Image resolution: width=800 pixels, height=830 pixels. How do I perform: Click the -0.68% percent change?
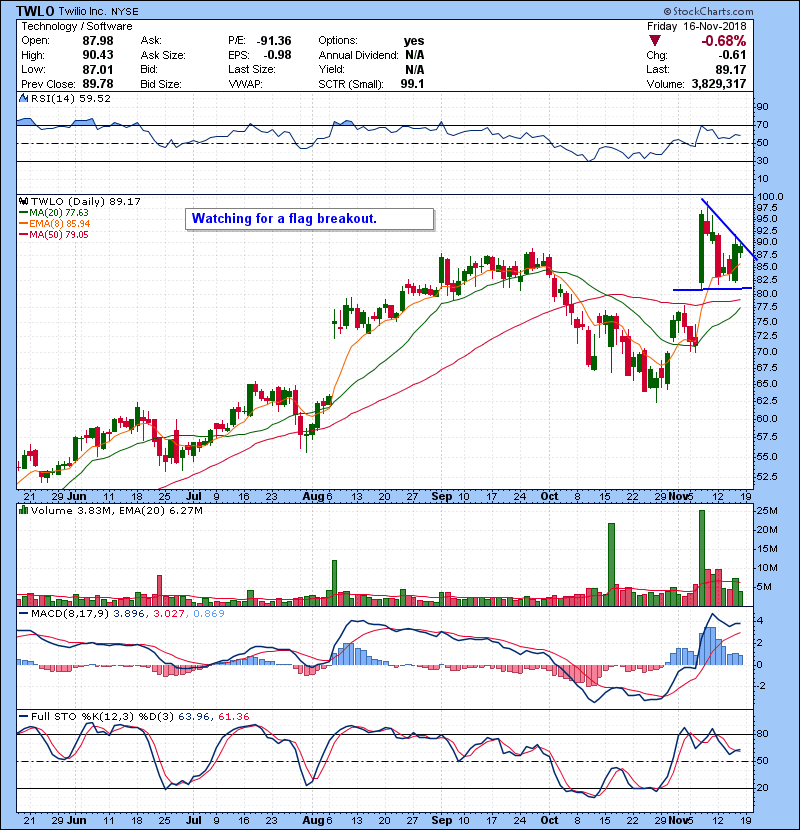click(x=723, y=41)
